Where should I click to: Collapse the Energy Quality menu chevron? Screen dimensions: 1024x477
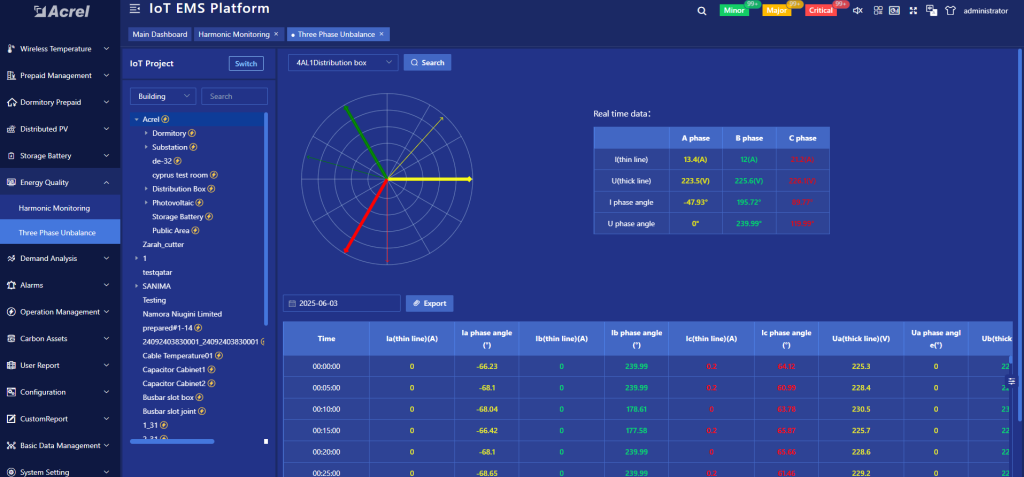[x=106, y=183]
